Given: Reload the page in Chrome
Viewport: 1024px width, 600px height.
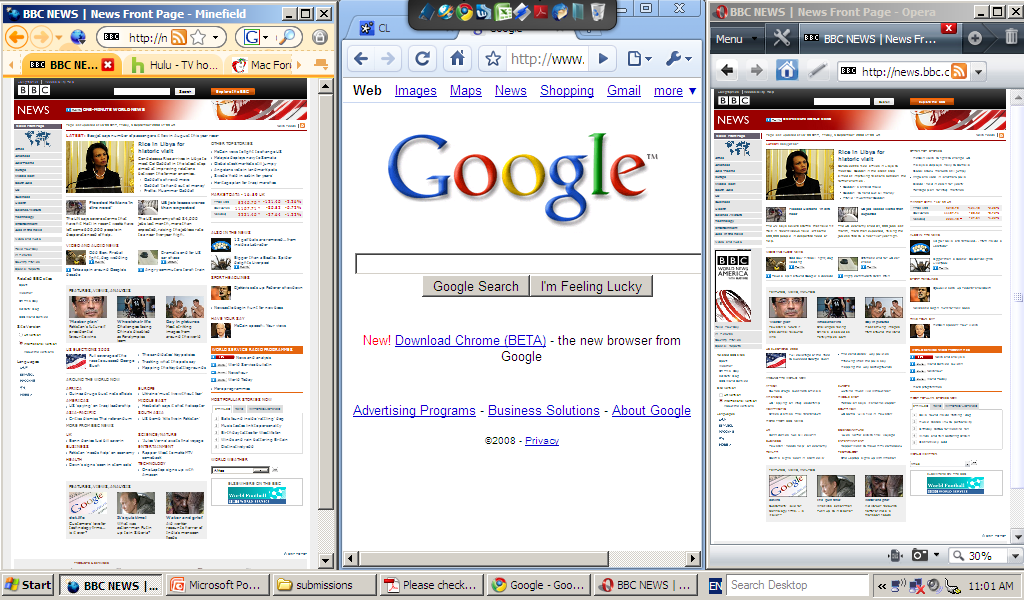Looking at the screenshot, I should pos(423,59).
